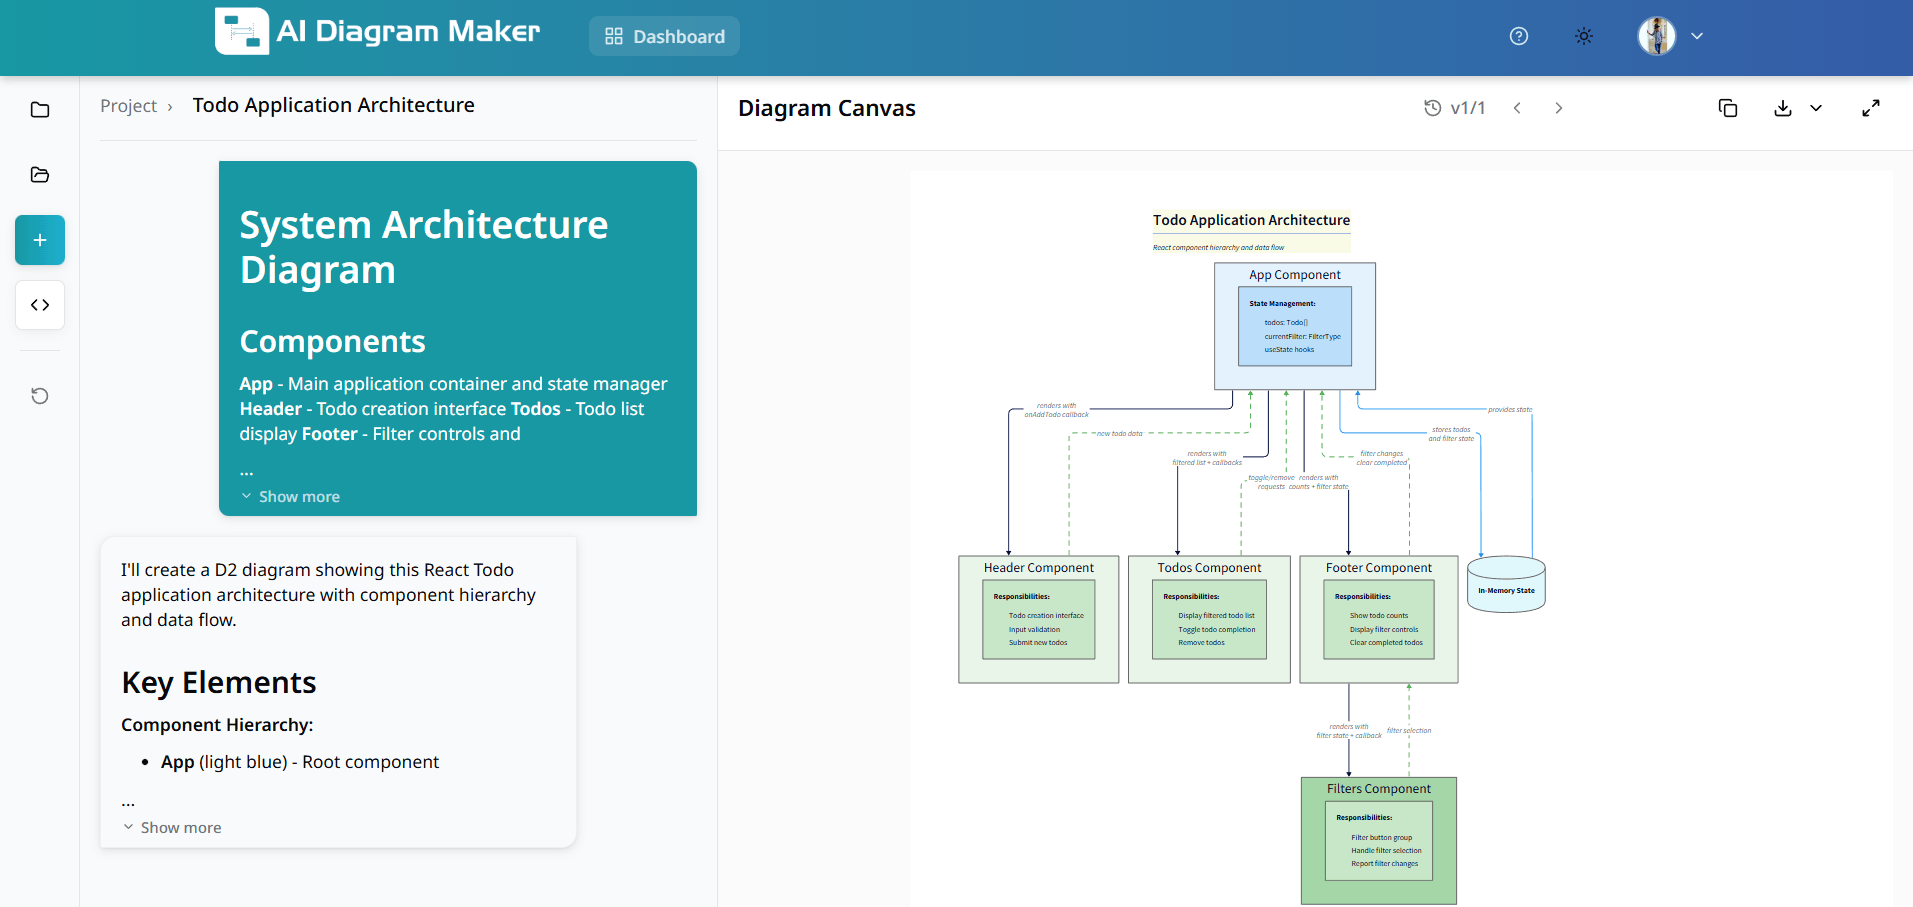Click the undo history icon in the sidebar

39,396
